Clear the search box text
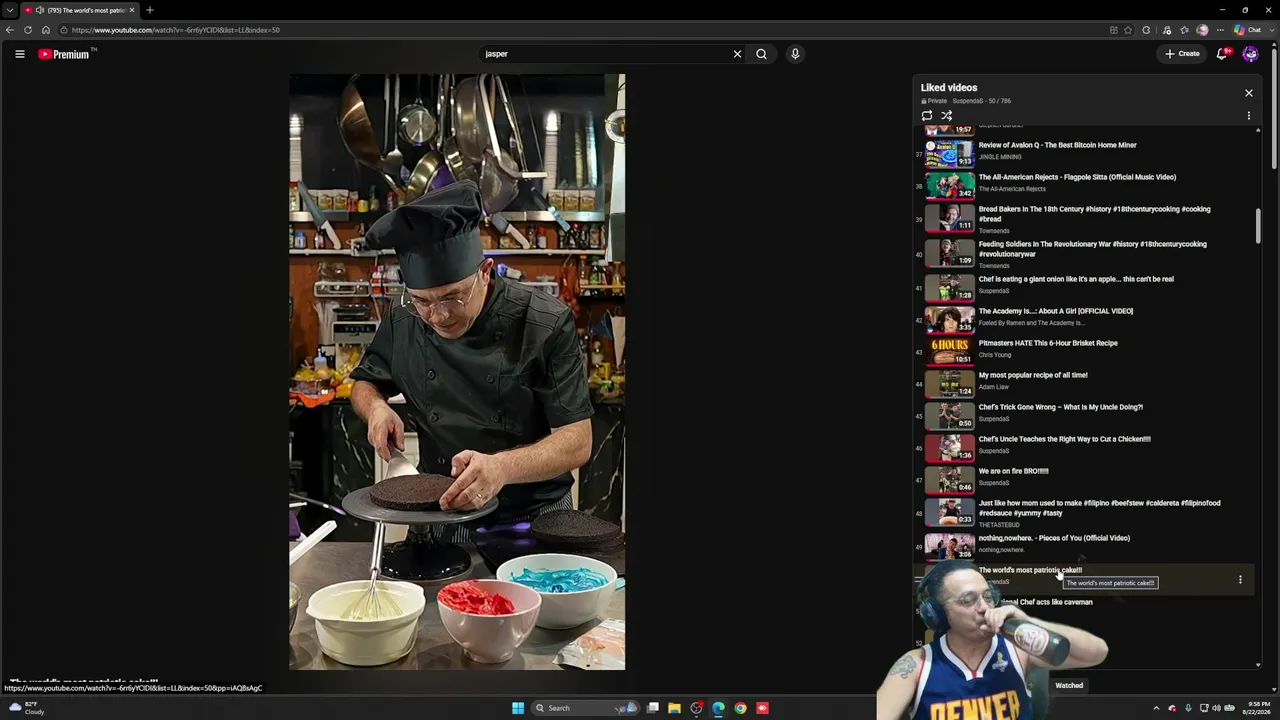1280x720 pixels. point(738,54)
